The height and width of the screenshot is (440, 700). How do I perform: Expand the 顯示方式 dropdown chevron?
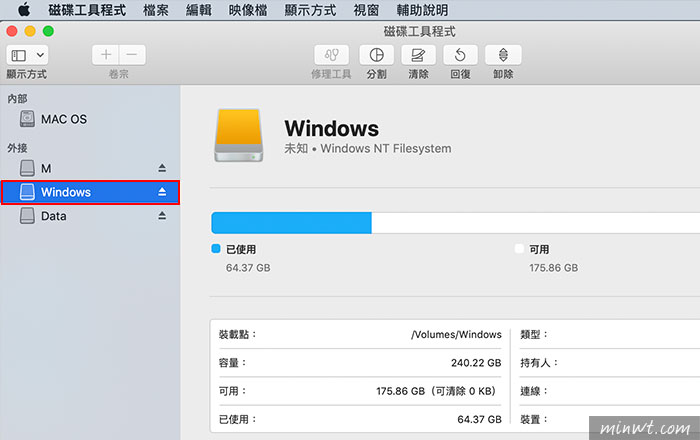pos(40,55)
